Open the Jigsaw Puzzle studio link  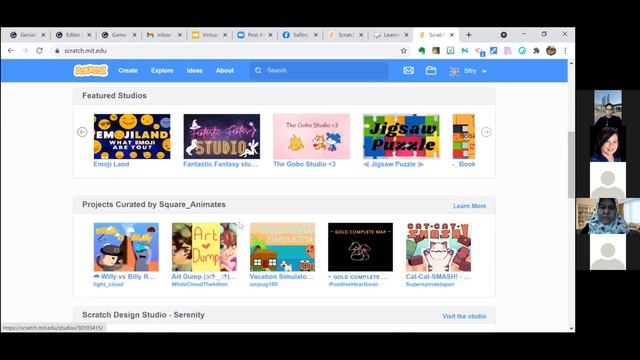[x=393, y=164]
